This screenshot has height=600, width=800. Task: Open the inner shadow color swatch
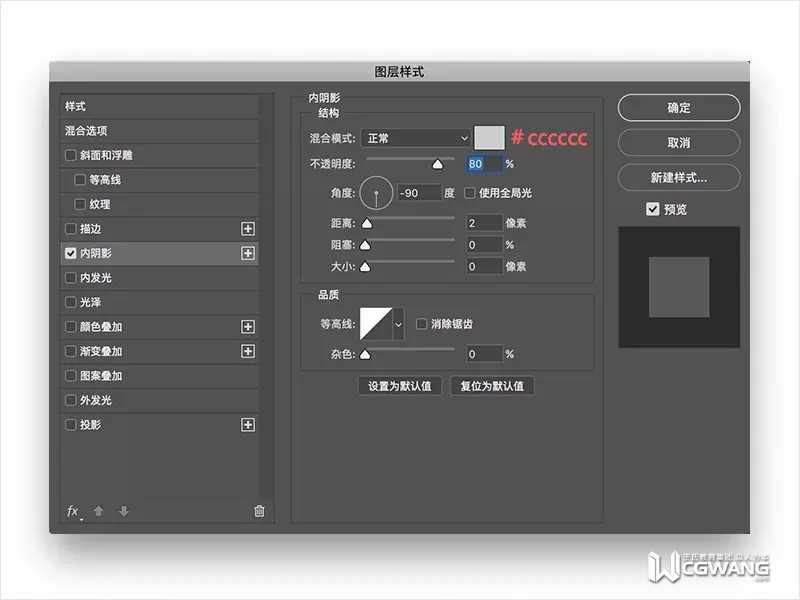489,138
